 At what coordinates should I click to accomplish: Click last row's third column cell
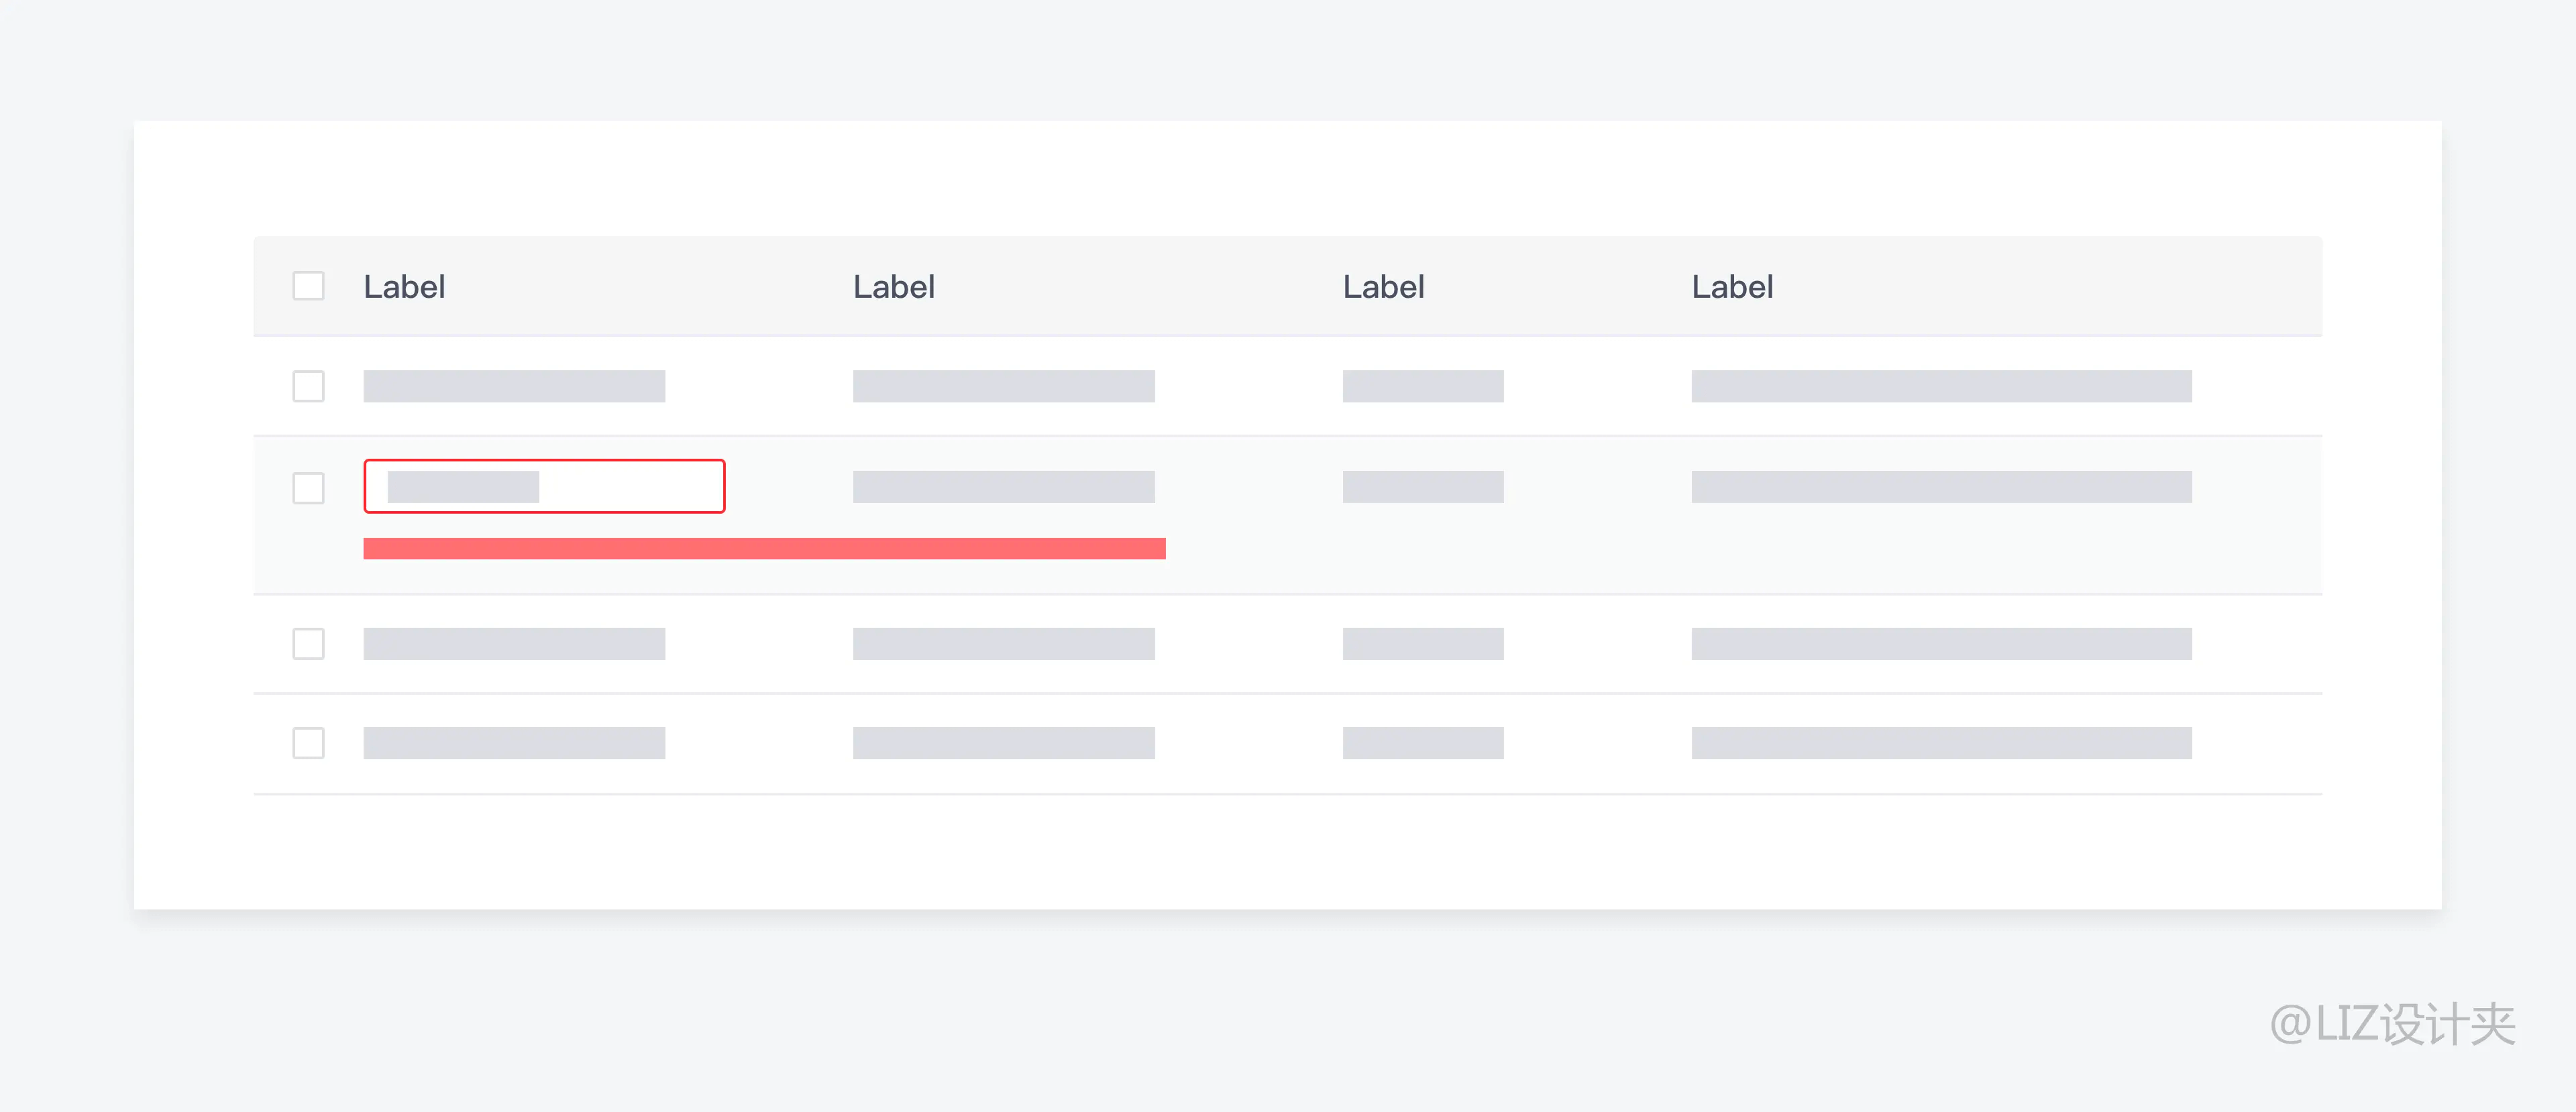coord(1422,743)
